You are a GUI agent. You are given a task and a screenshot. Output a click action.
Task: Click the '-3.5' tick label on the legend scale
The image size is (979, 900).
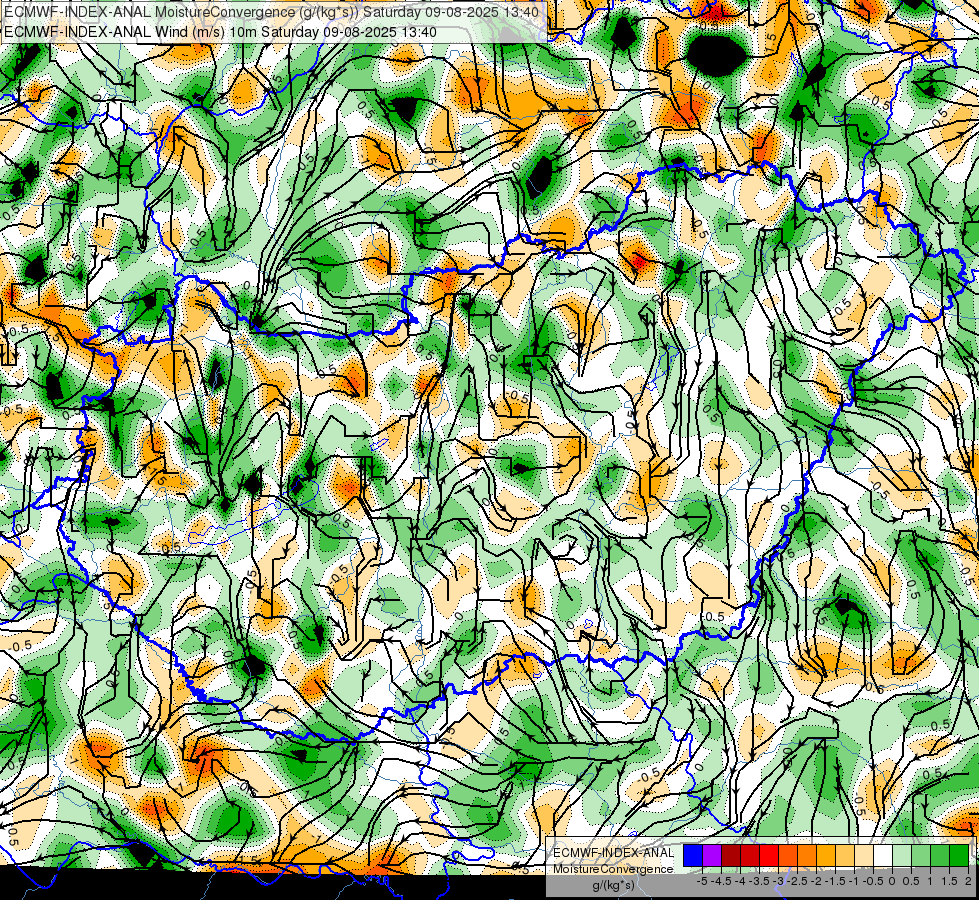760,881
